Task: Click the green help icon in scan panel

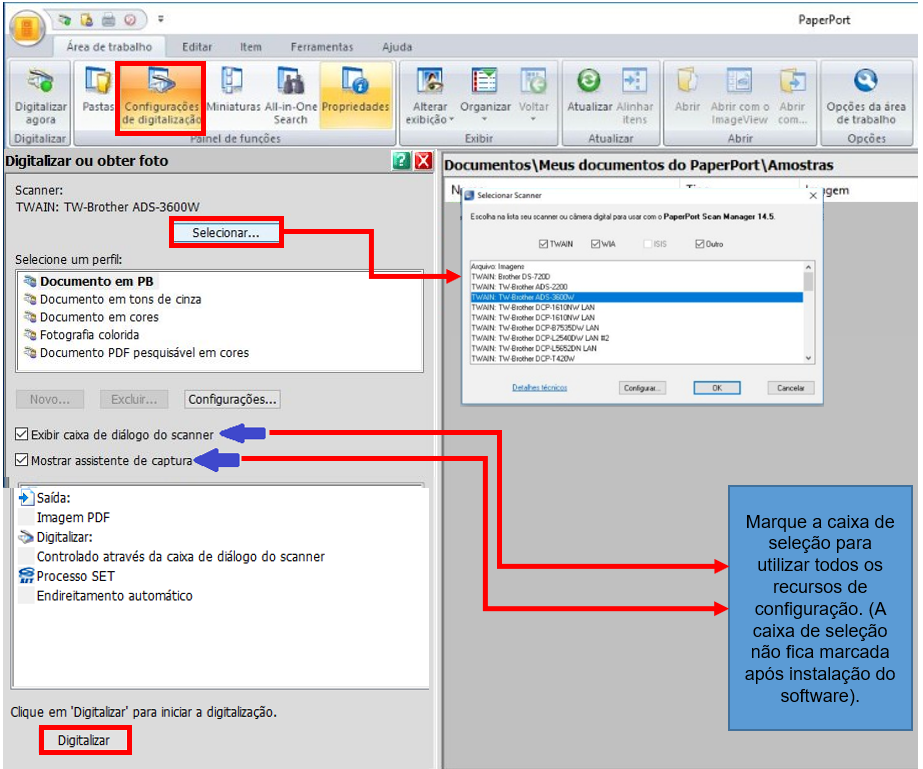Action: point(401,160)
